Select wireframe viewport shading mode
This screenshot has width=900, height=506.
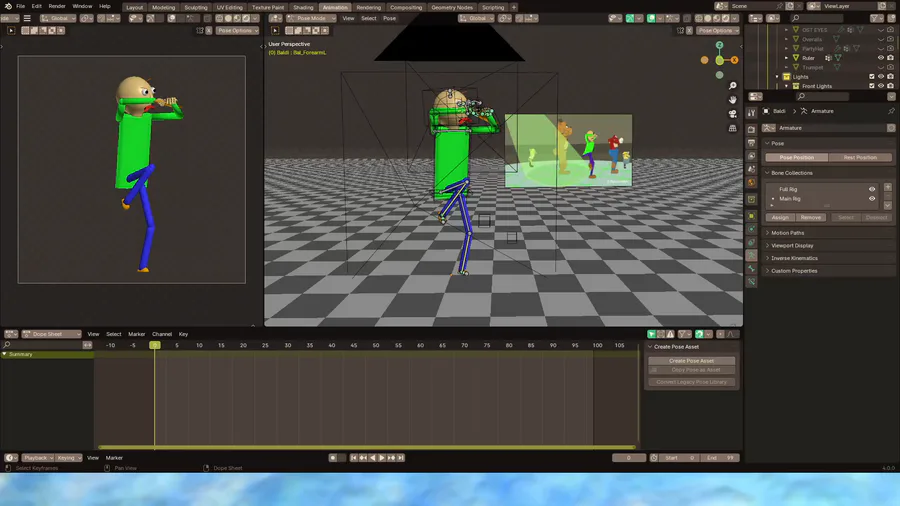click(699, 18)
